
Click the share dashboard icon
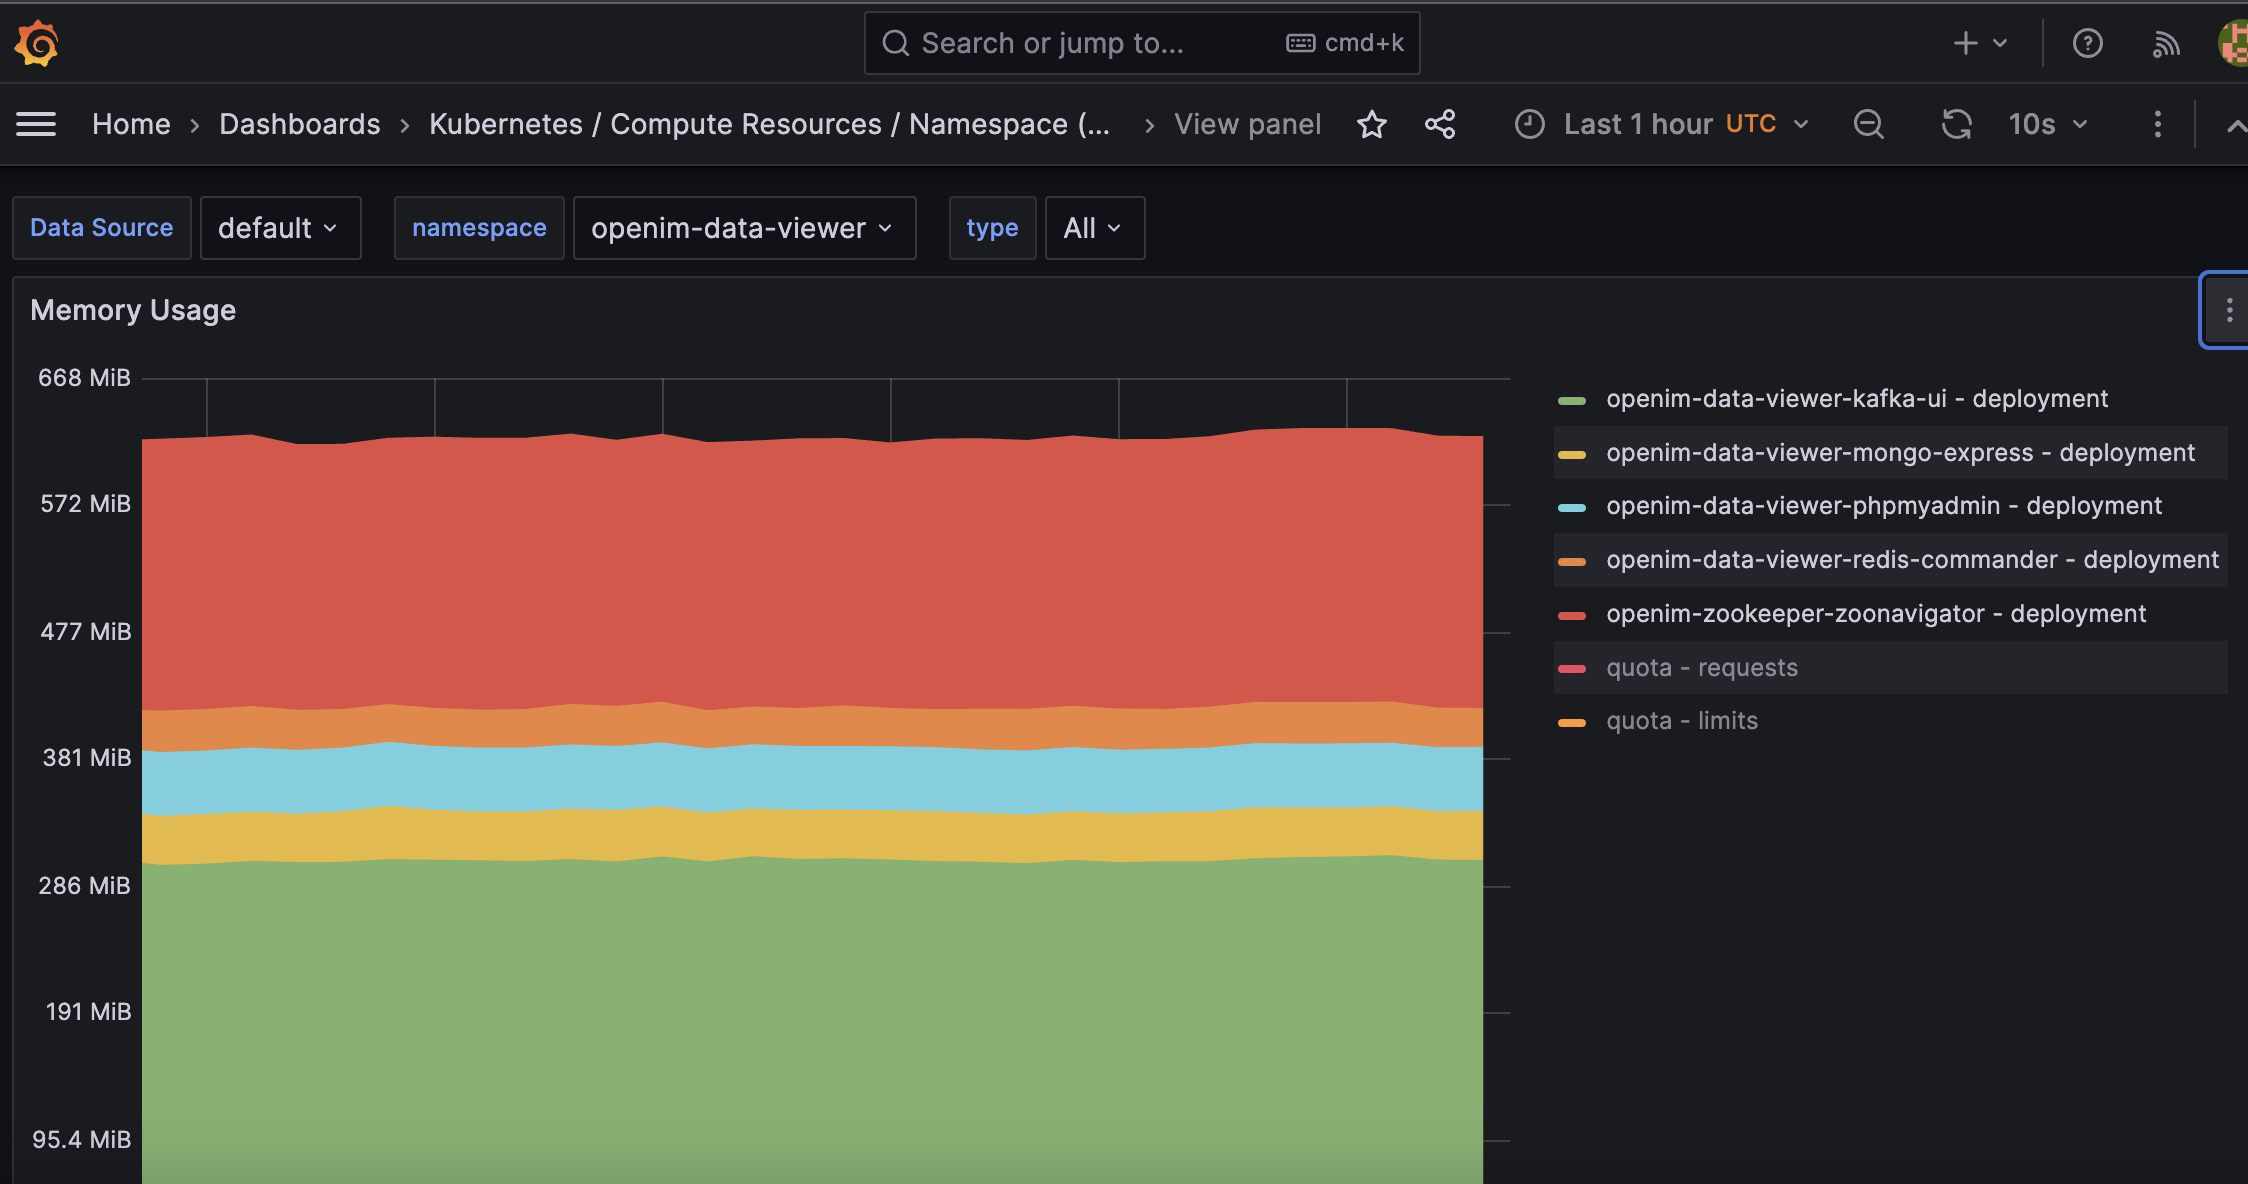pyautogui.click(x=1440, y=124)
